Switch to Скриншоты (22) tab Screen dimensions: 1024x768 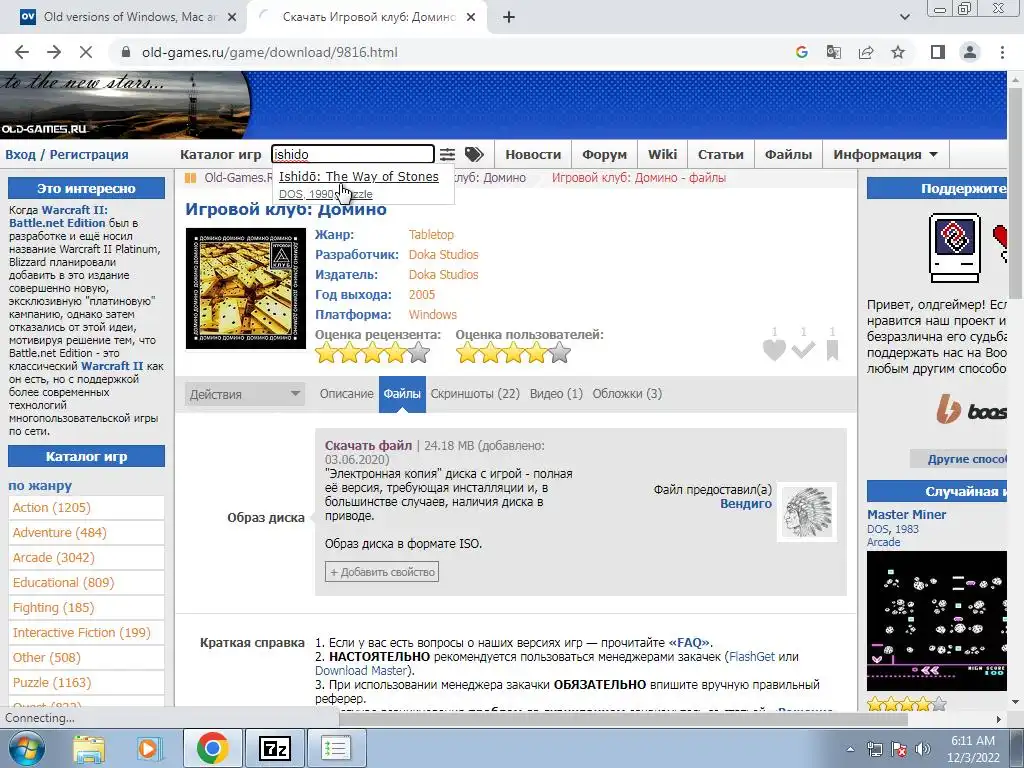click(475, 394)
